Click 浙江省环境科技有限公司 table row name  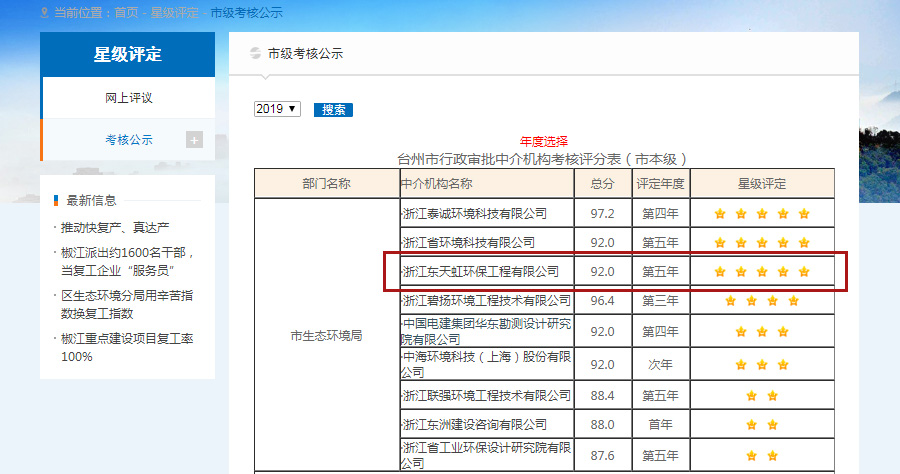pyautogui.click(x=468, y=242)
